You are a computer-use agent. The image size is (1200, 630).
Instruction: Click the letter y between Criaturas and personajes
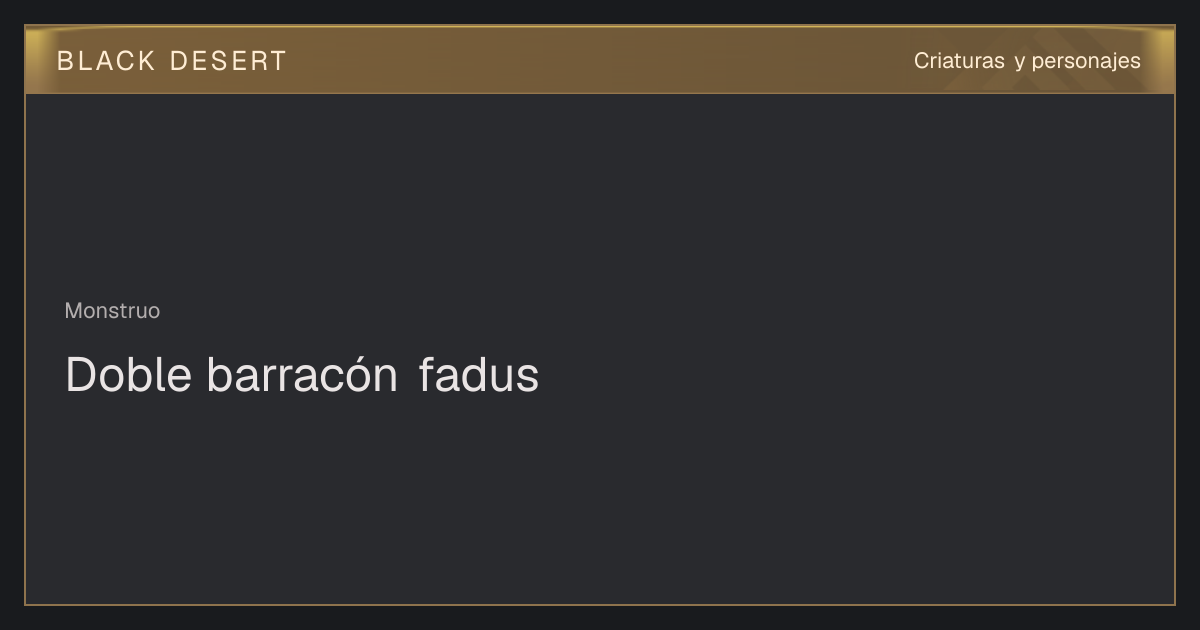pyautogui.click(x=1019, y=62)
